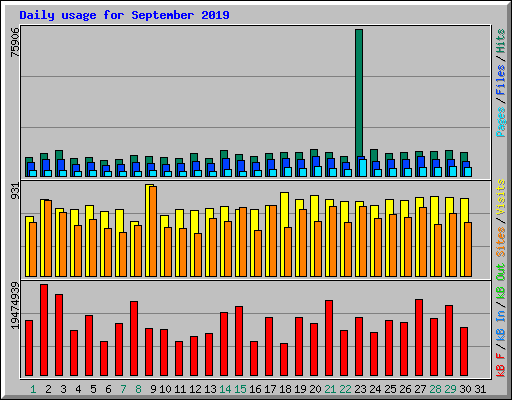The height and width of the screenshot is (400, 512).
Task: Click the red KB bar for day 27
Action: point(419,338)
